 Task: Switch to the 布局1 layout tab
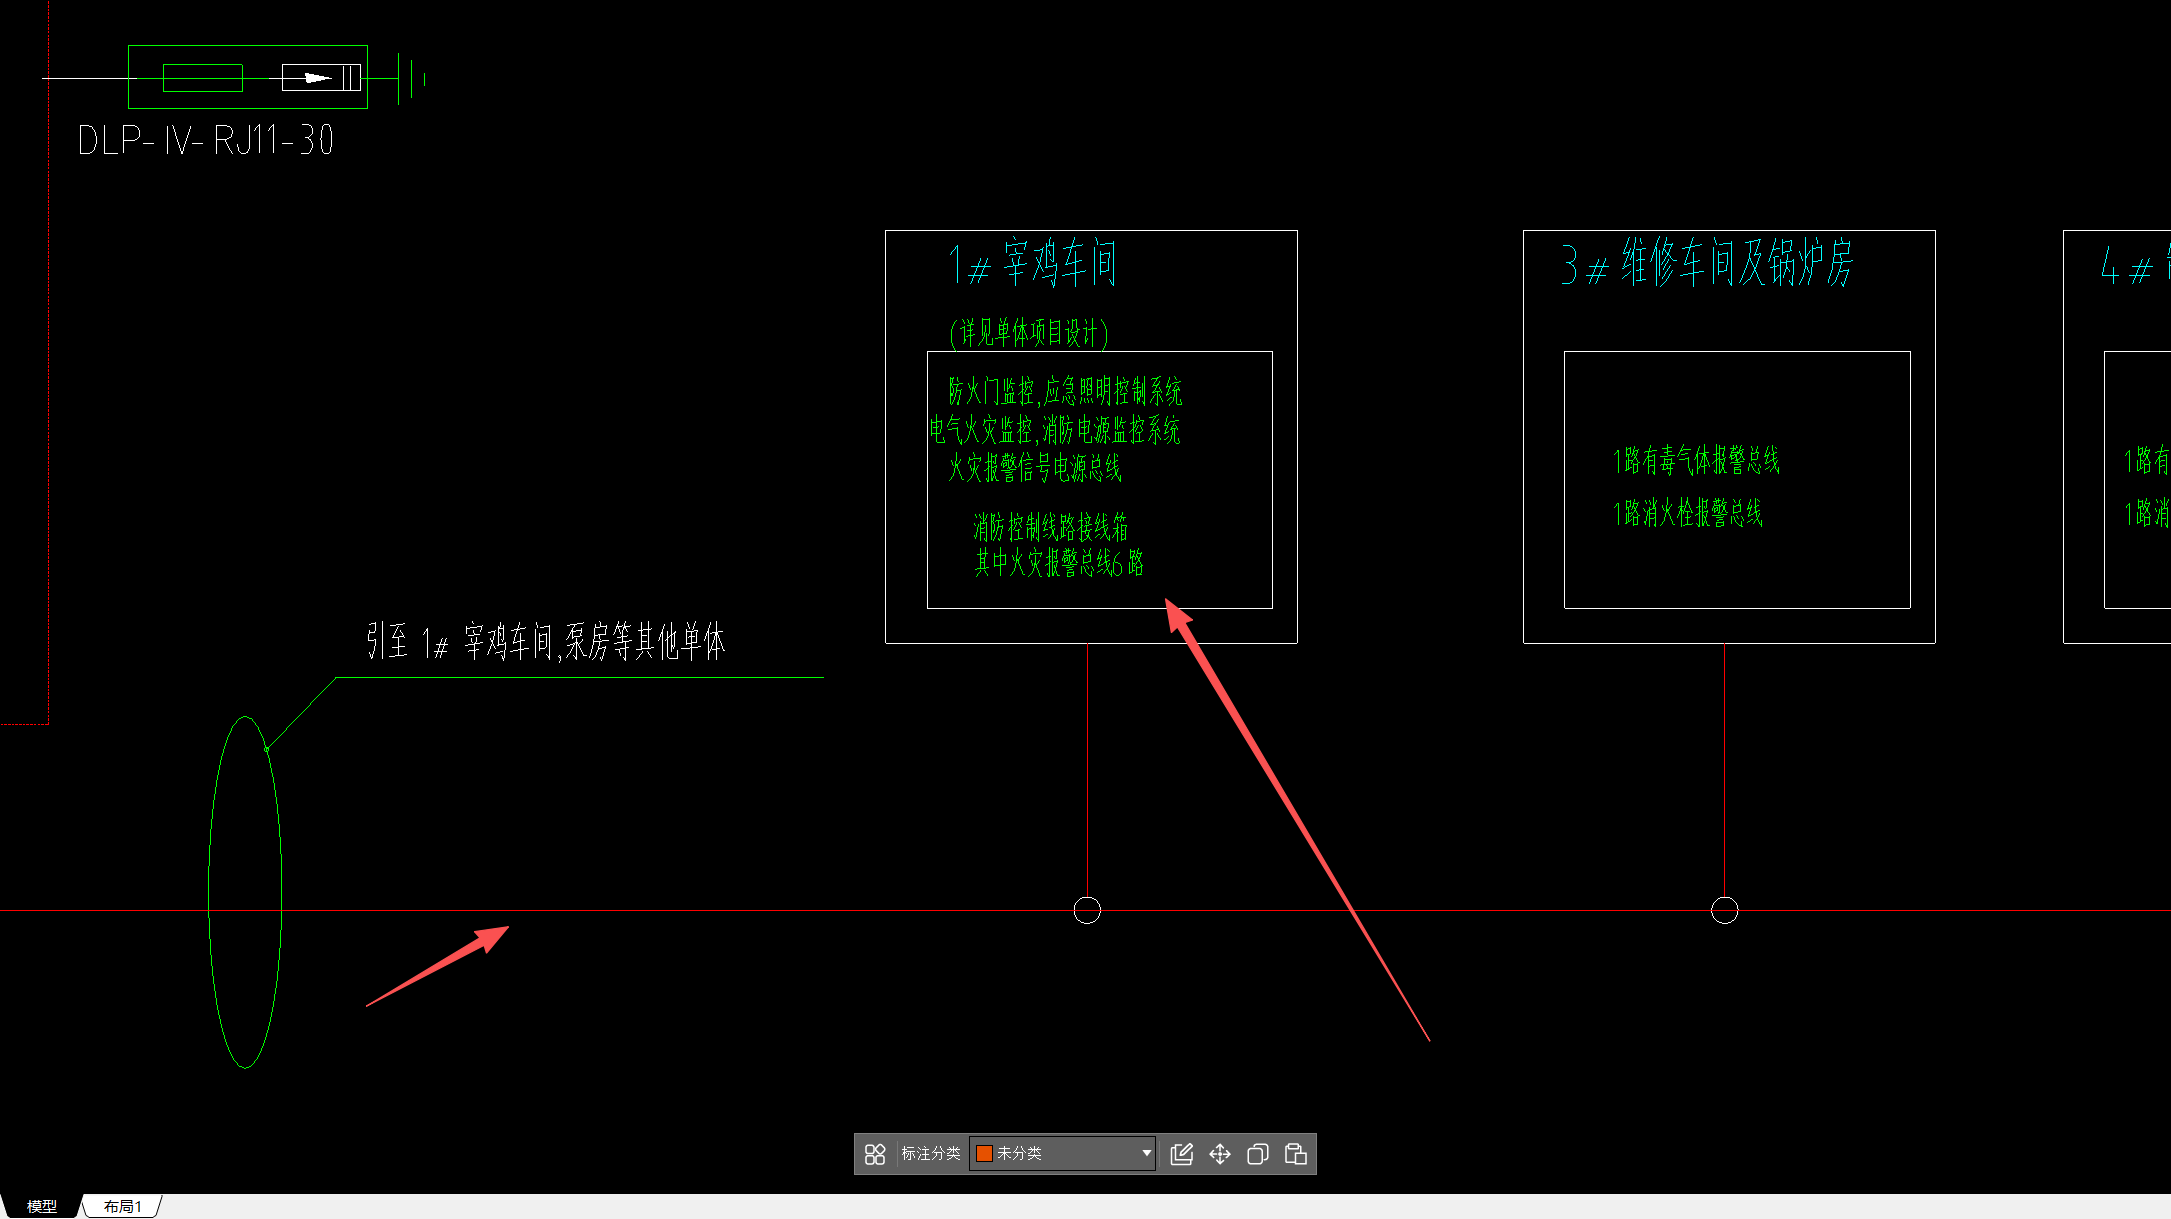pyautogui.click(x=122, y=1206)
